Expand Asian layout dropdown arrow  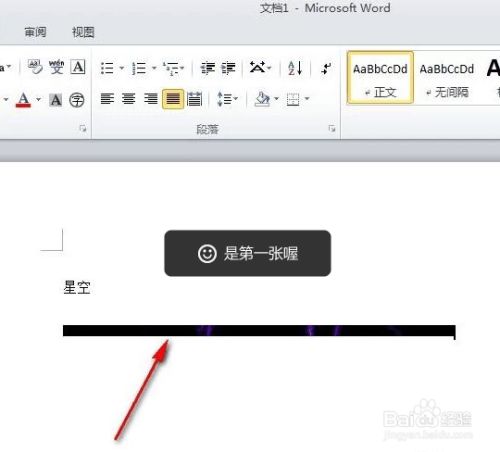[269, 68]
